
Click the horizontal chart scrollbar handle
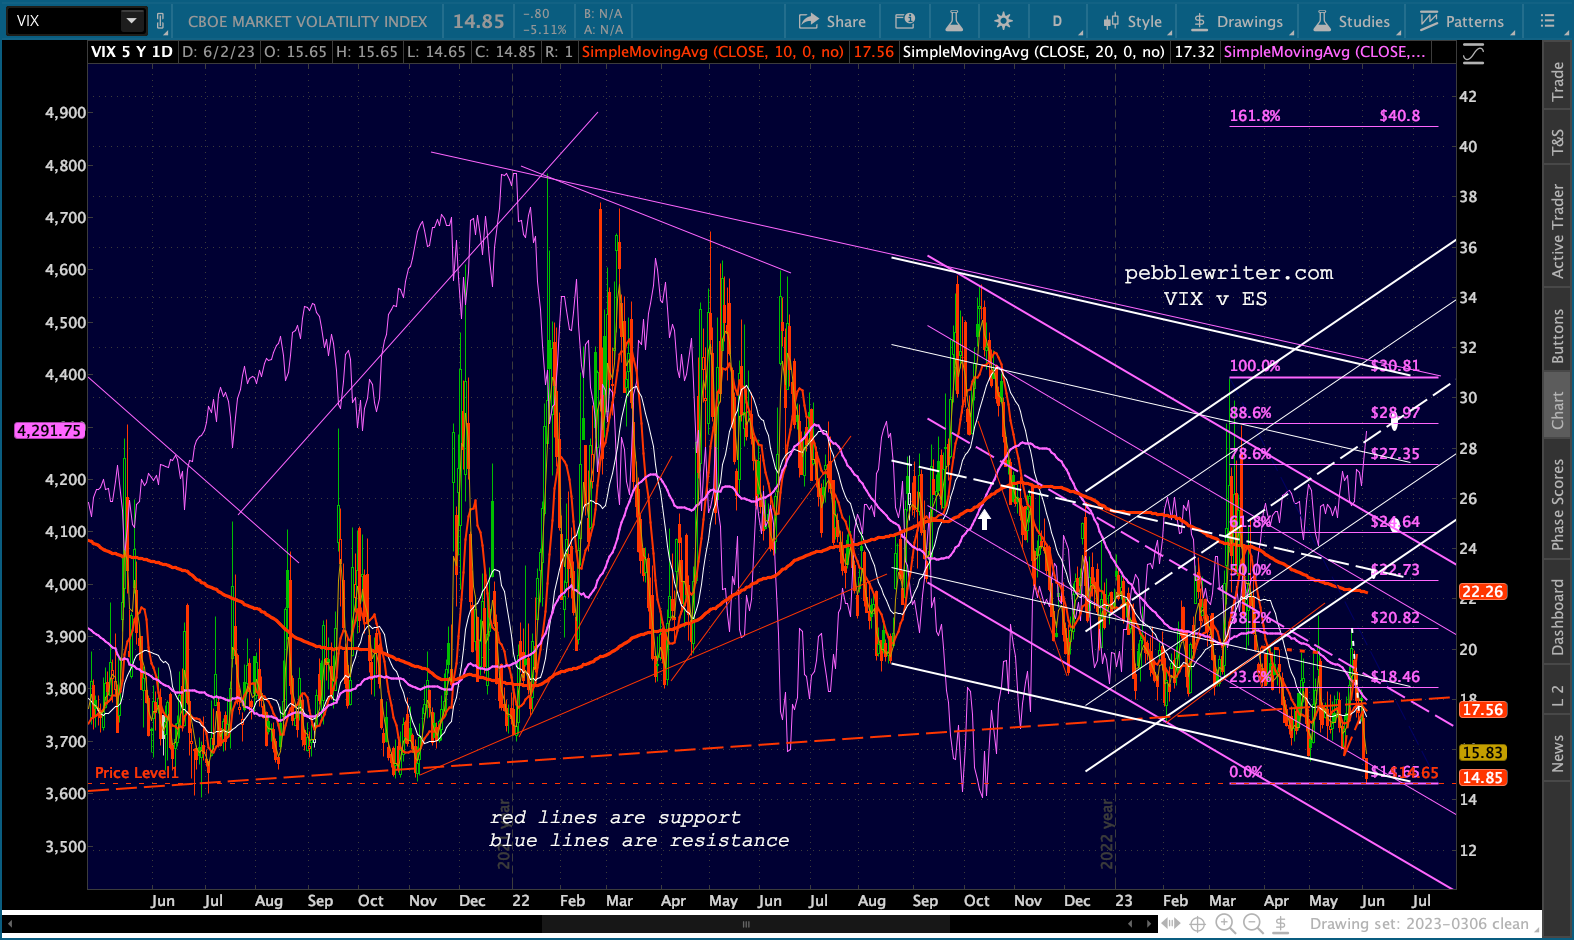coord(745,924)
